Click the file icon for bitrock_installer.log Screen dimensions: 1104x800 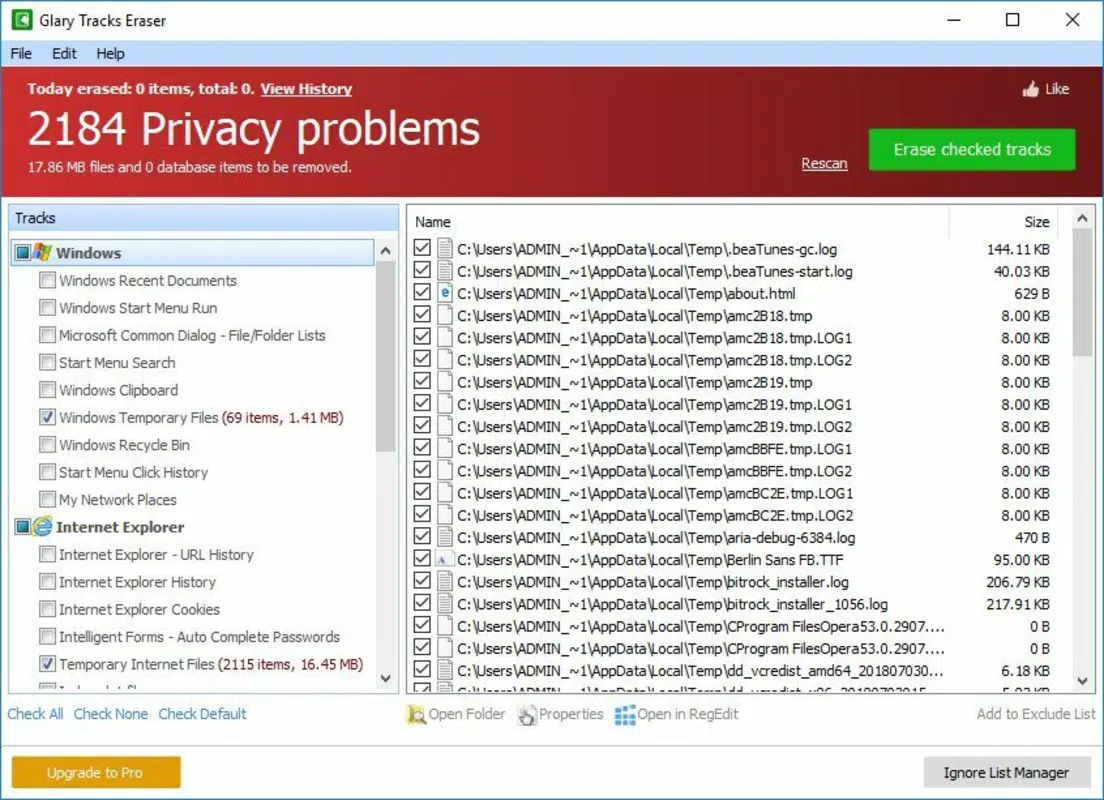(x=444, y=582)
